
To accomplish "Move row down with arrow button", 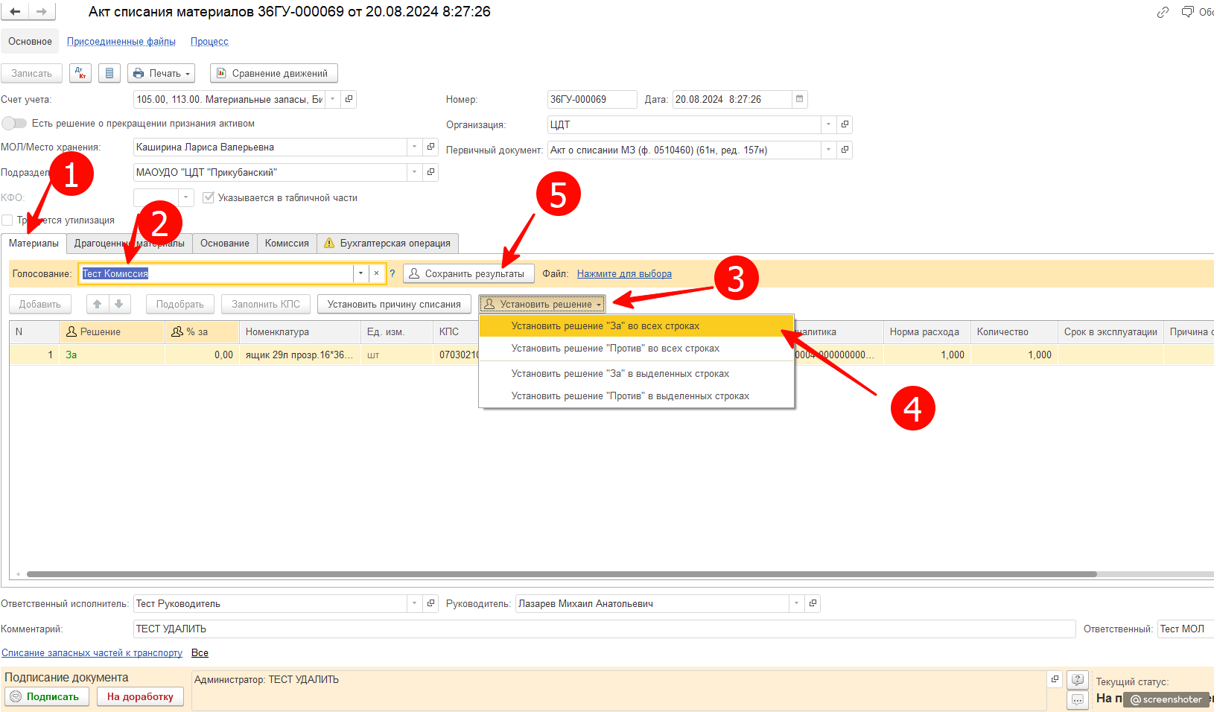I will [x=119, y=304].
